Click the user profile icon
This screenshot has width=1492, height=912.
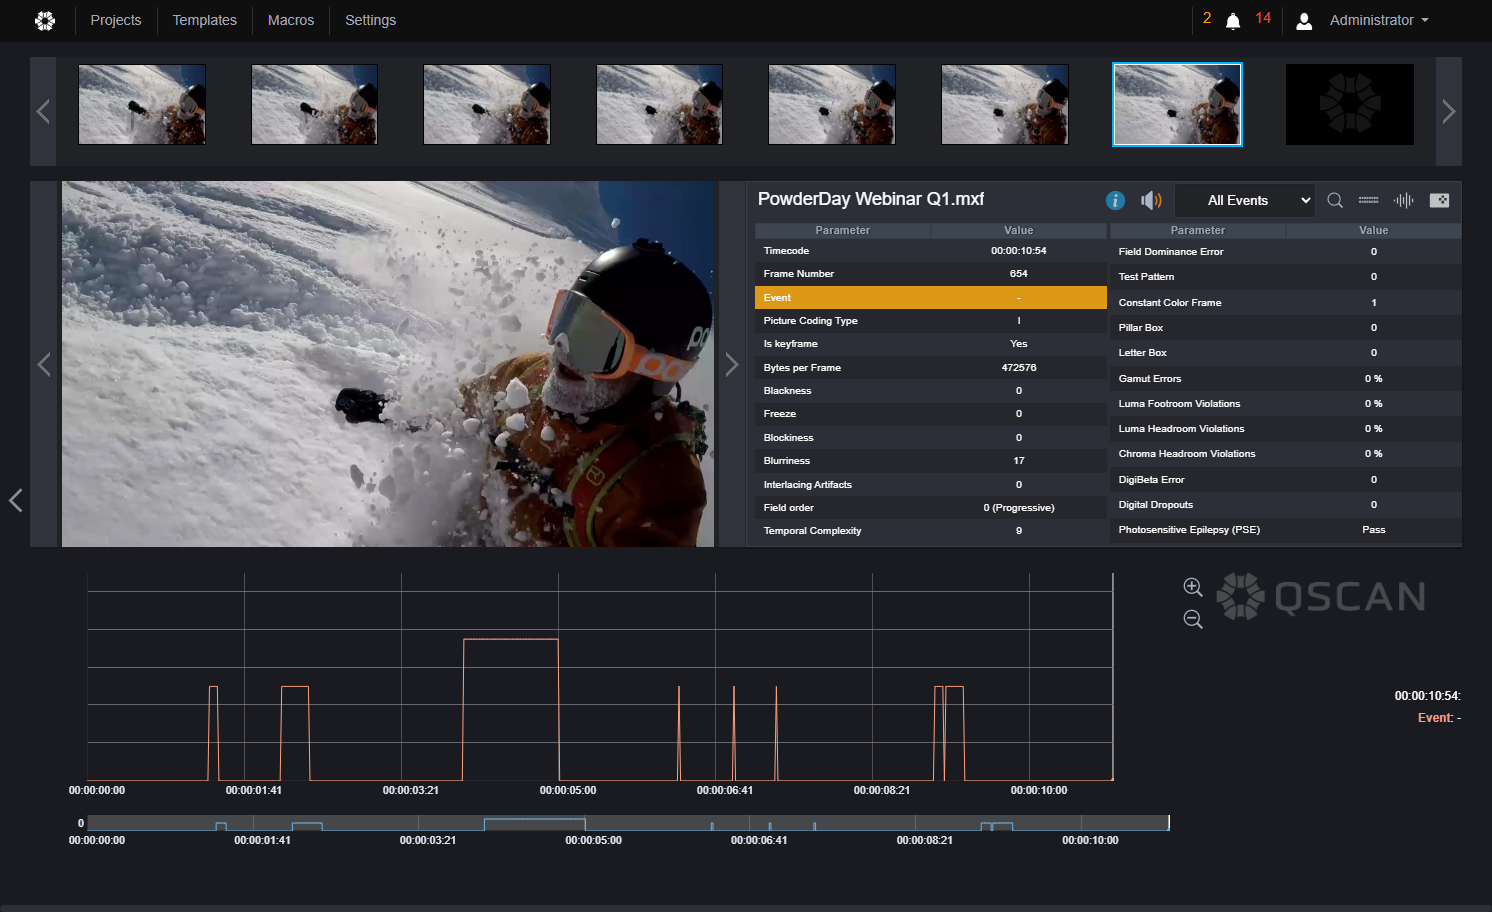click(1304, 21)
